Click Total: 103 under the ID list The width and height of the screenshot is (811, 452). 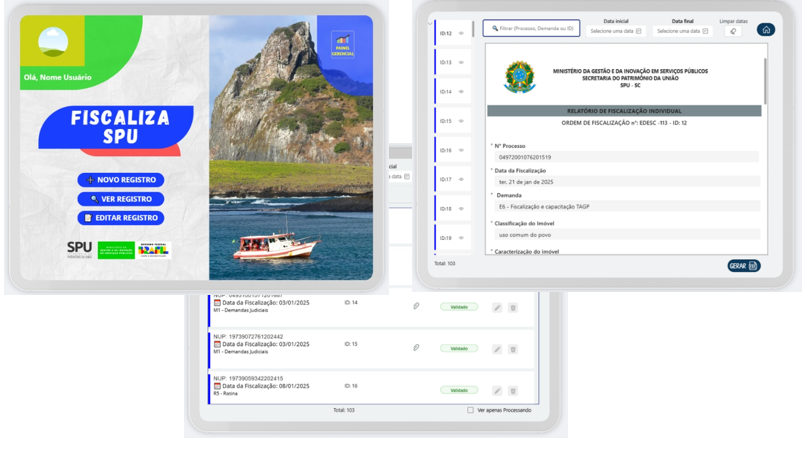point(445,263)
